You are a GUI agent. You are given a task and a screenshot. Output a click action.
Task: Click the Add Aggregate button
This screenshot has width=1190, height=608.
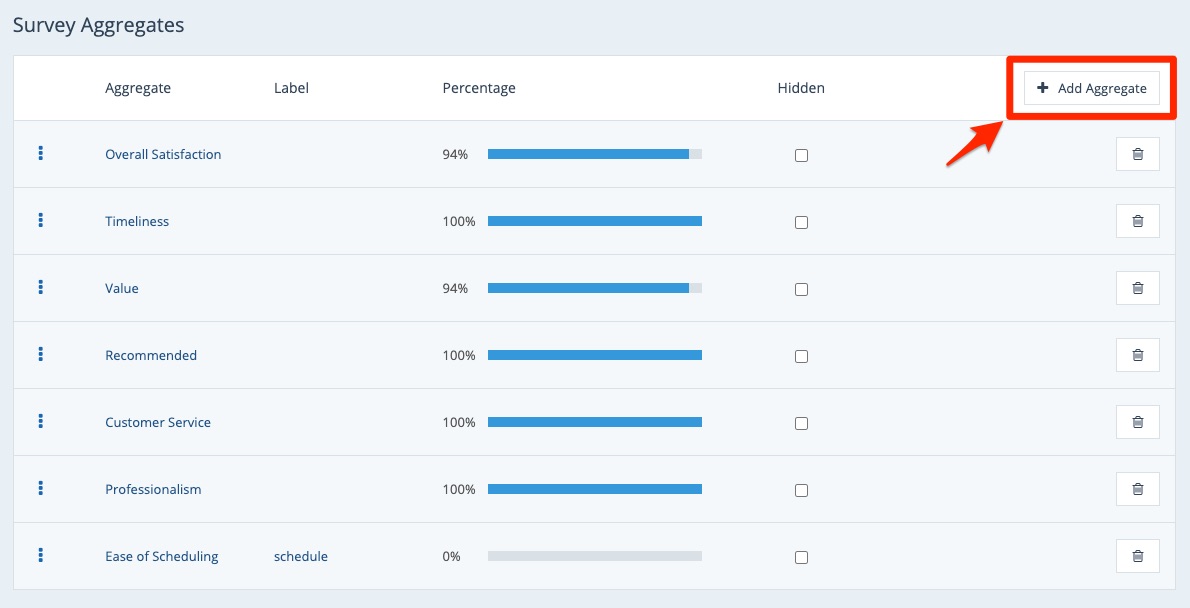[x=1091, y=88]
